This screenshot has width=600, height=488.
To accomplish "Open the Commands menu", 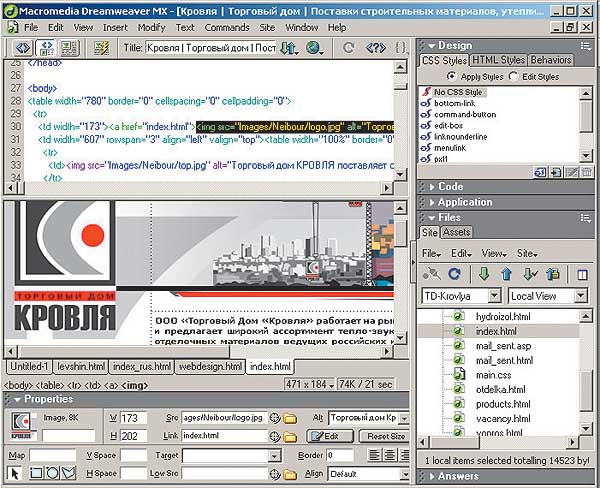I will coord(227,28).
